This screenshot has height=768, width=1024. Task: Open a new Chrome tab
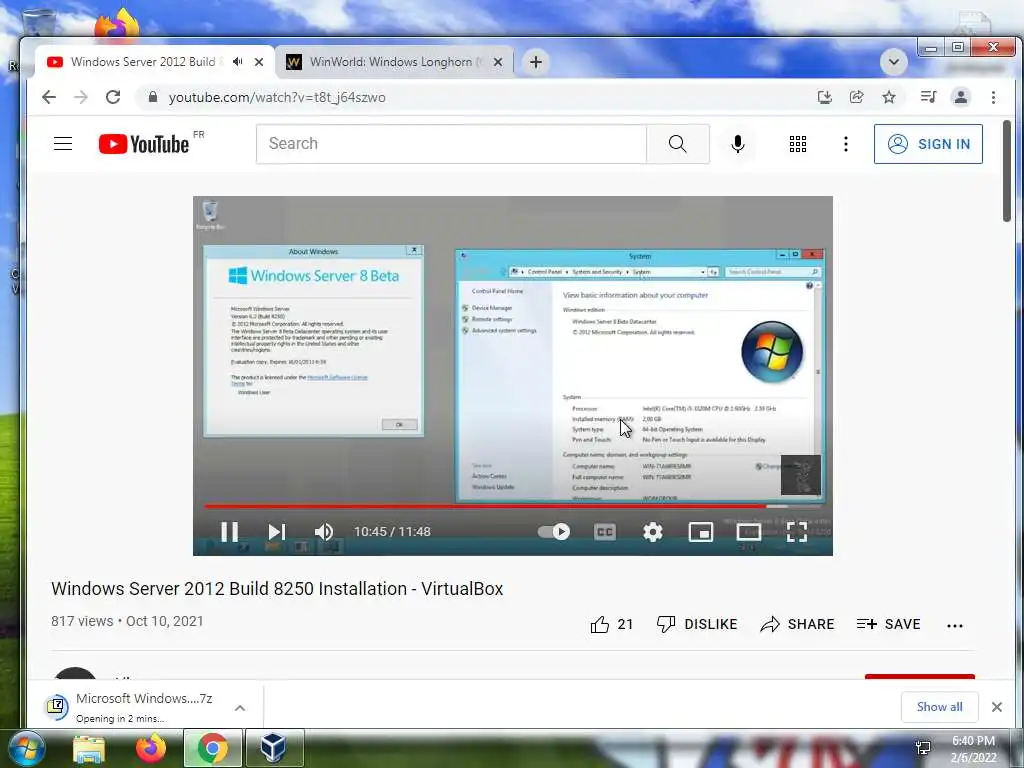[536, 62]
